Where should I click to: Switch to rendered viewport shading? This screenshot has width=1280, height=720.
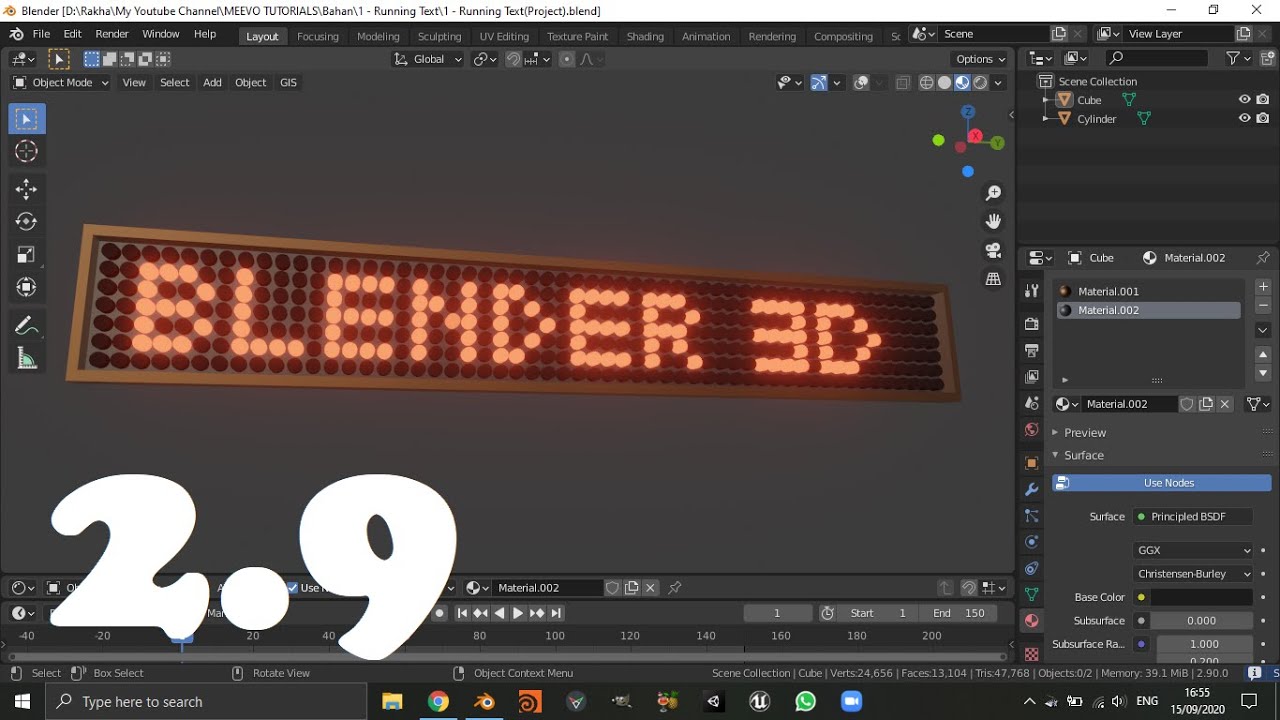(x=981, y=83)
